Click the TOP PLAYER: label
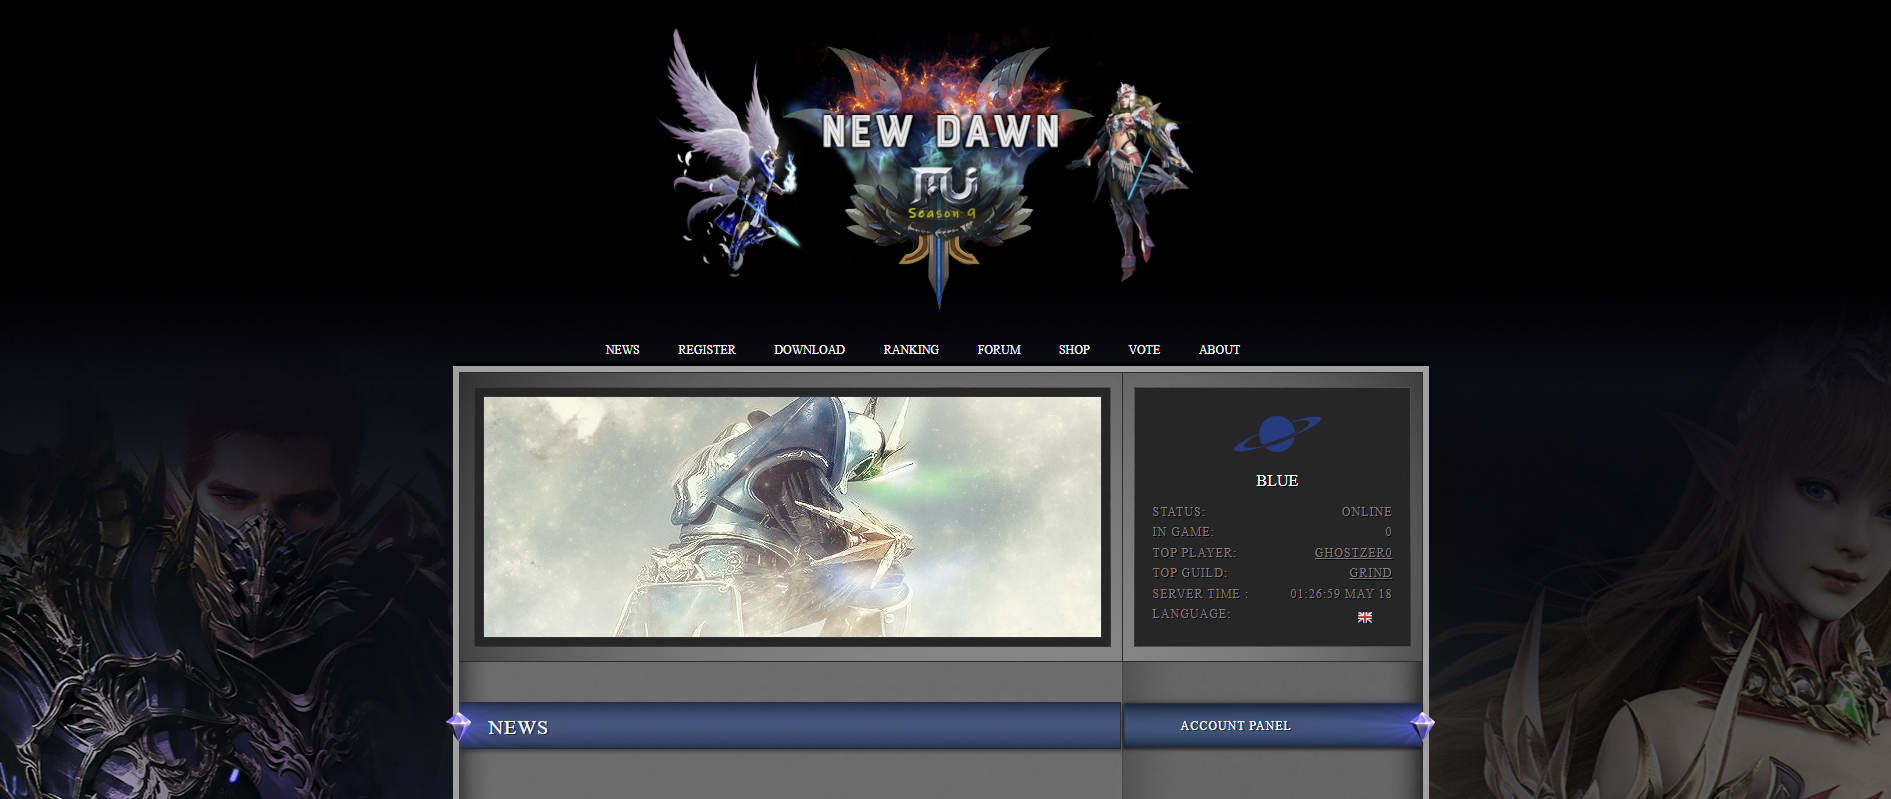This screenshot has width=1891, height=799. [1194, 552]
